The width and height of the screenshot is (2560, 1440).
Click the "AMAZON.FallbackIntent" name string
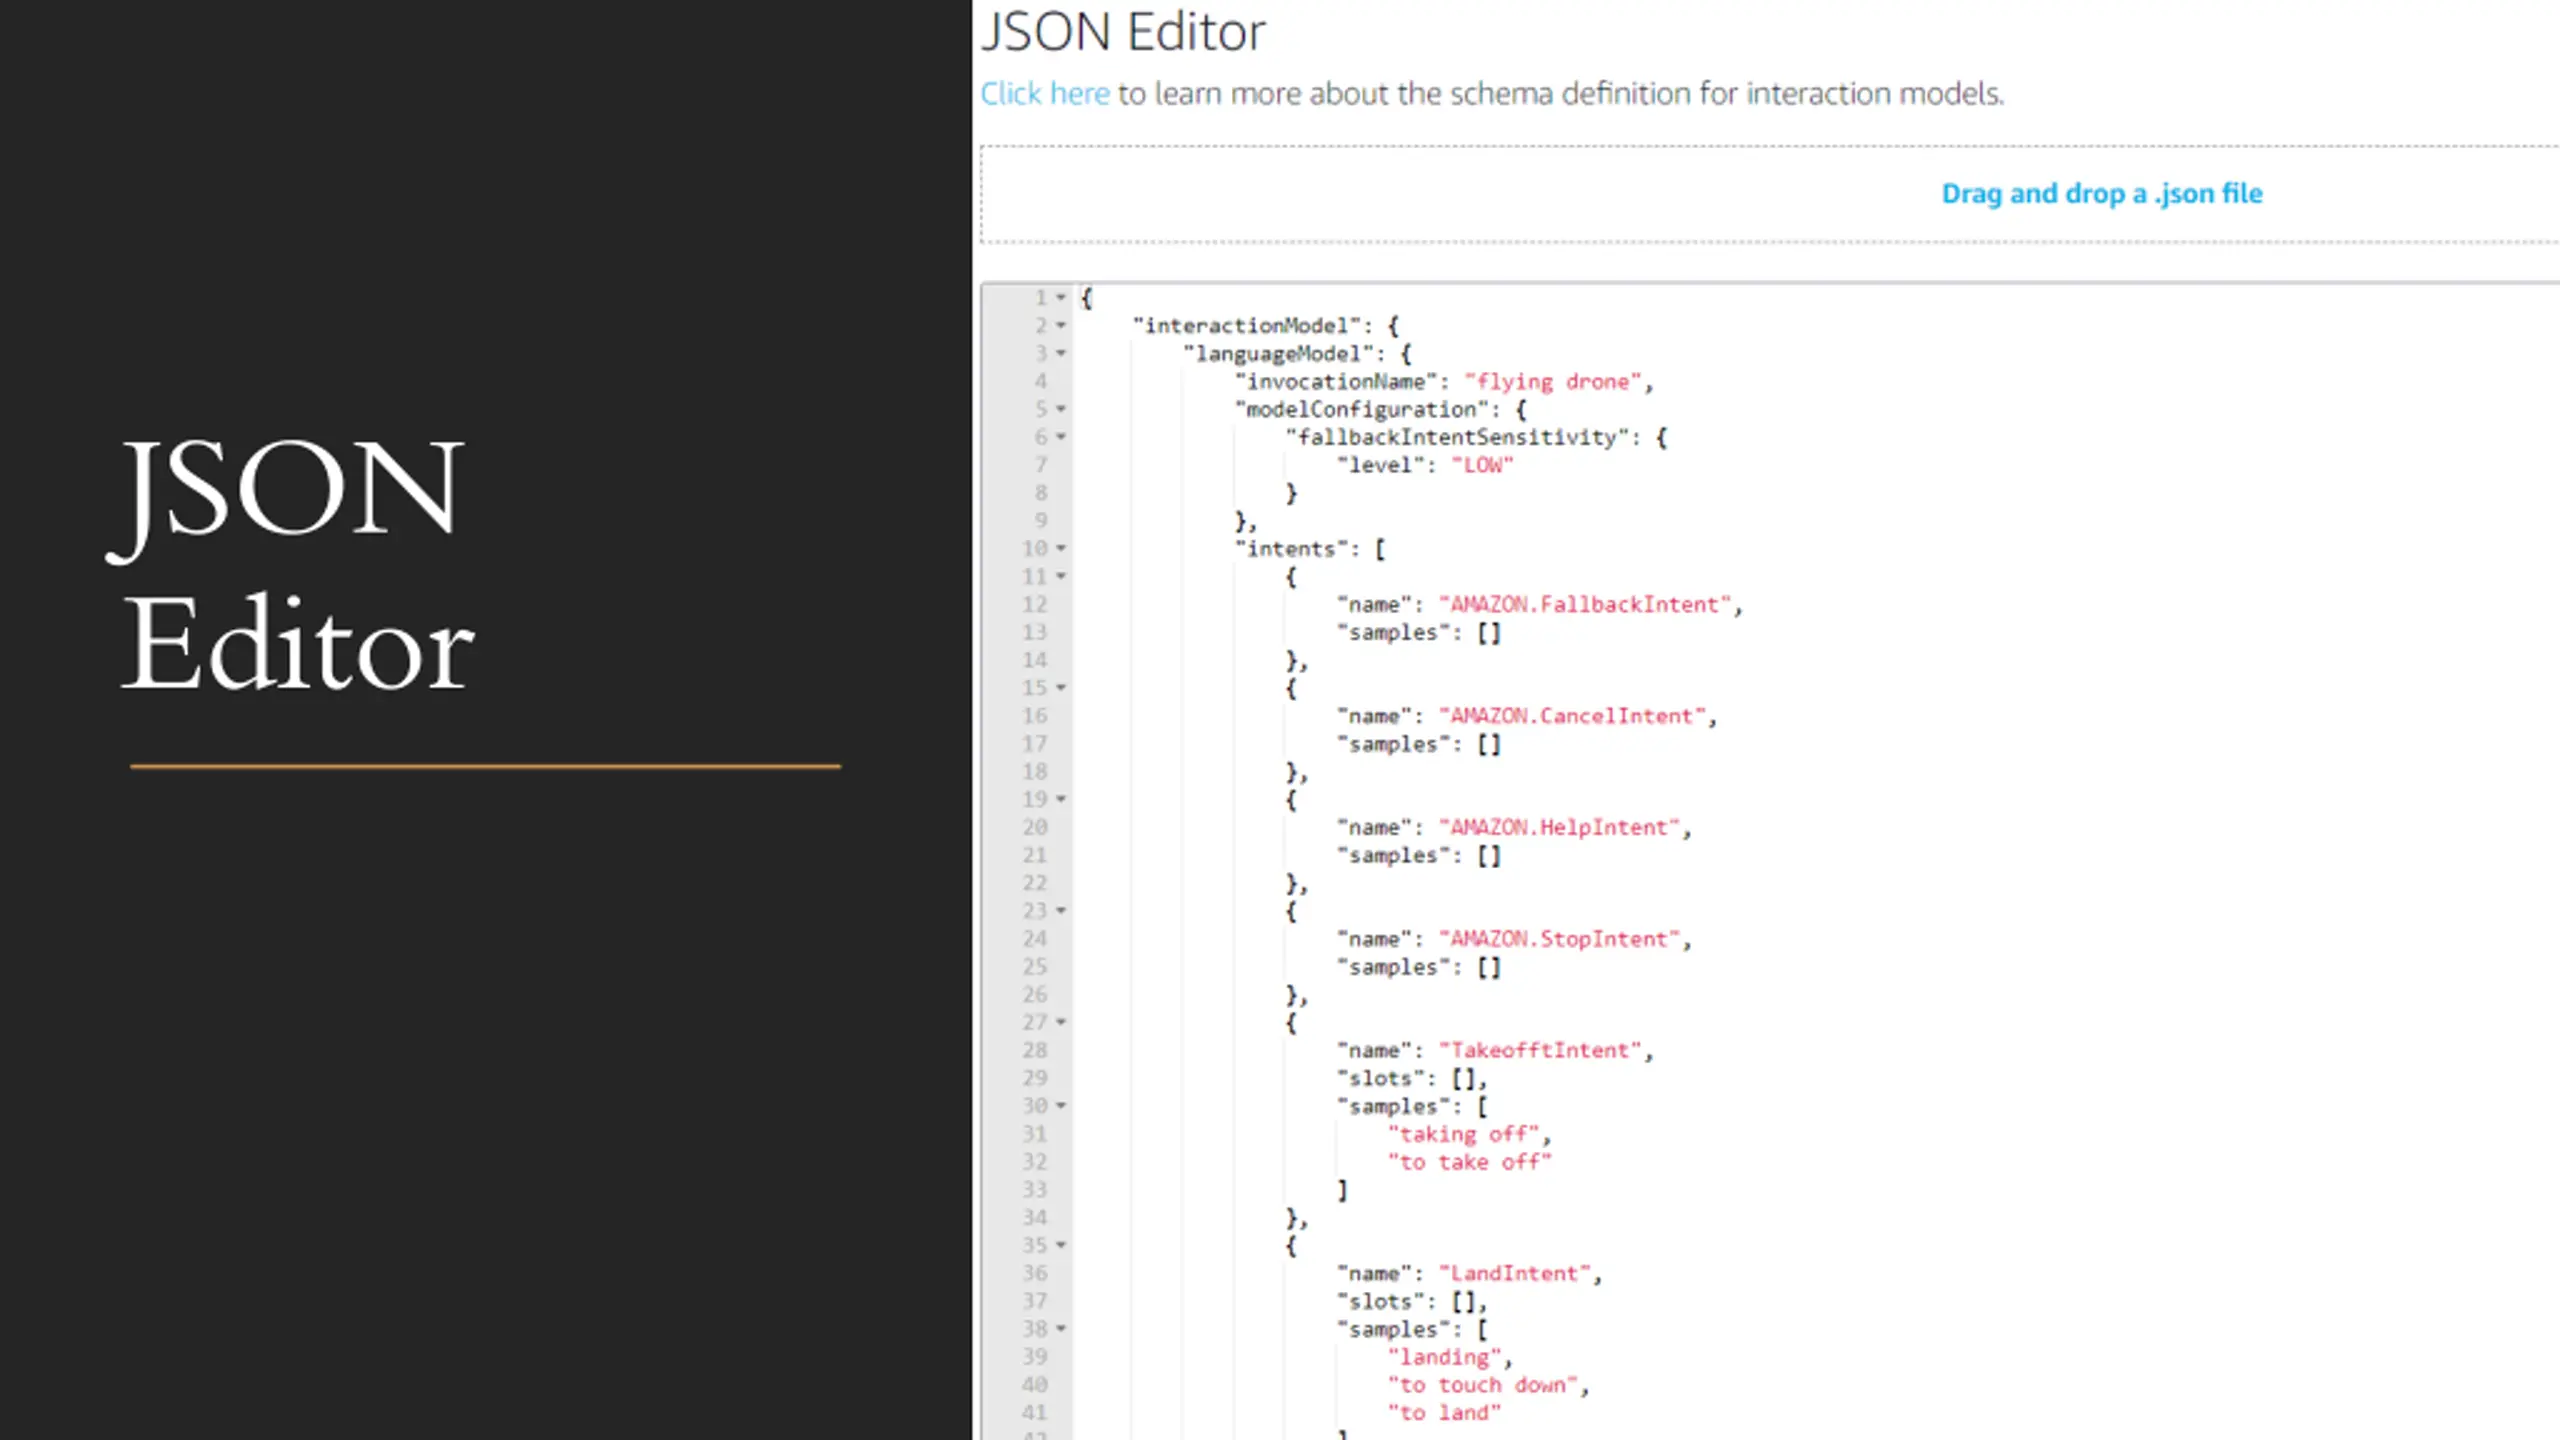1585,605
